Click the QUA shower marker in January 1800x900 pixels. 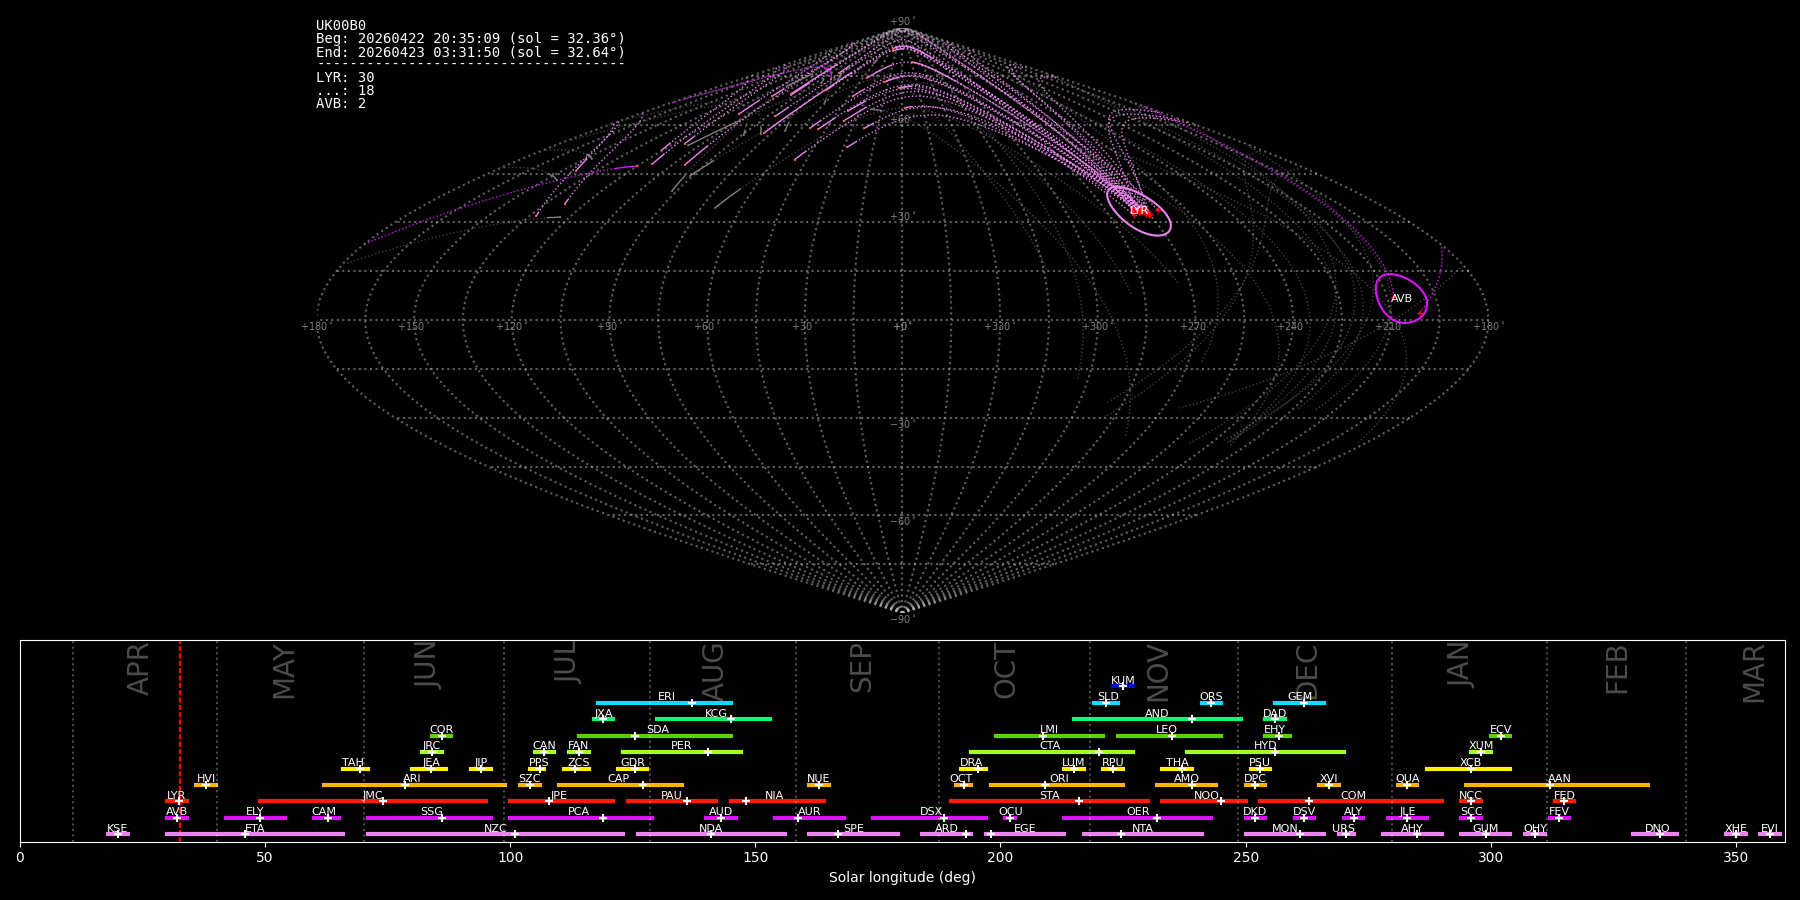point(1407,785)
